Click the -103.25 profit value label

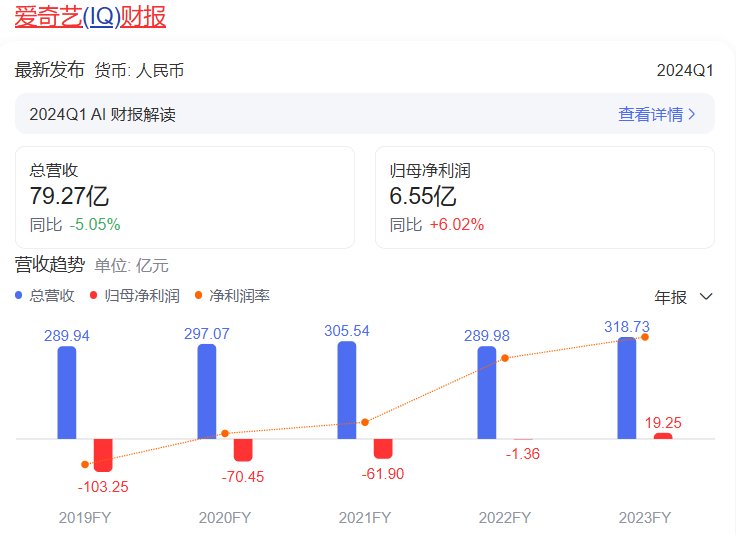pos(103,487)
